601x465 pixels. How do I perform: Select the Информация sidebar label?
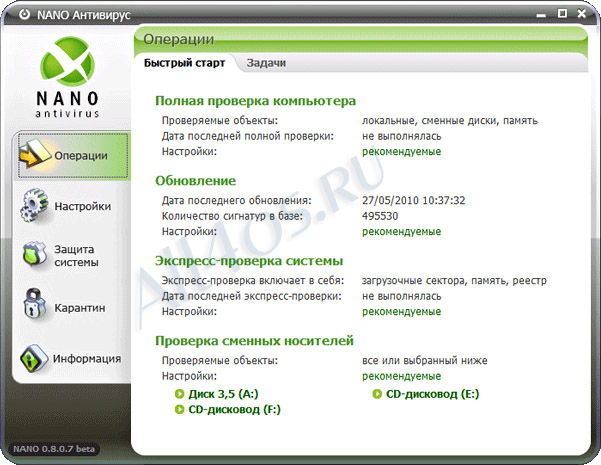click(87, 358)
